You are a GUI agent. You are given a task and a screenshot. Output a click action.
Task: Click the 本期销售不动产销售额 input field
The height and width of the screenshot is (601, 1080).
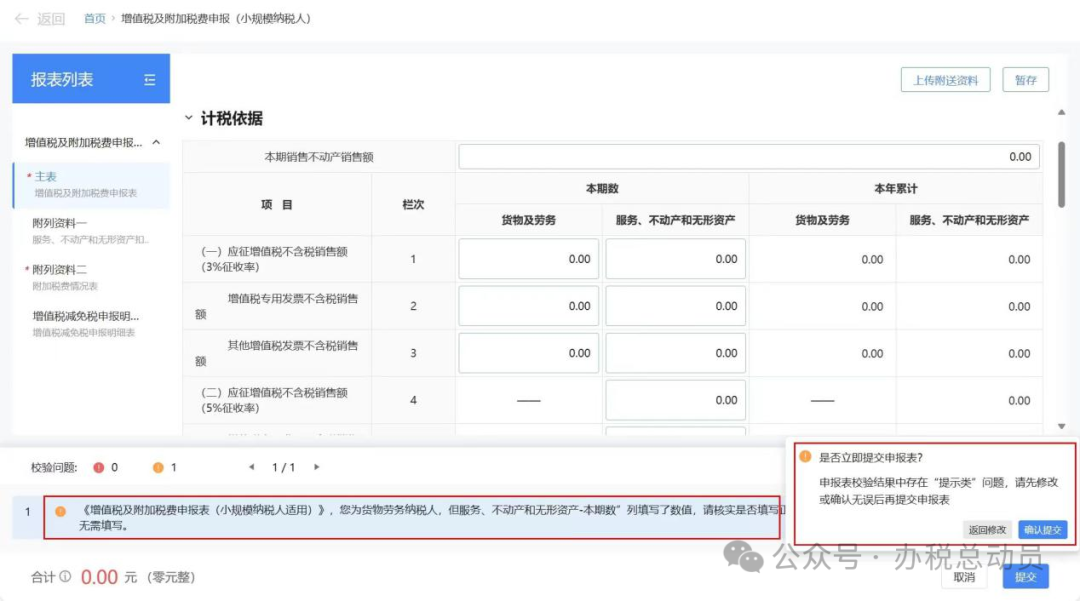pyautogui.click(x=748, y=156)
